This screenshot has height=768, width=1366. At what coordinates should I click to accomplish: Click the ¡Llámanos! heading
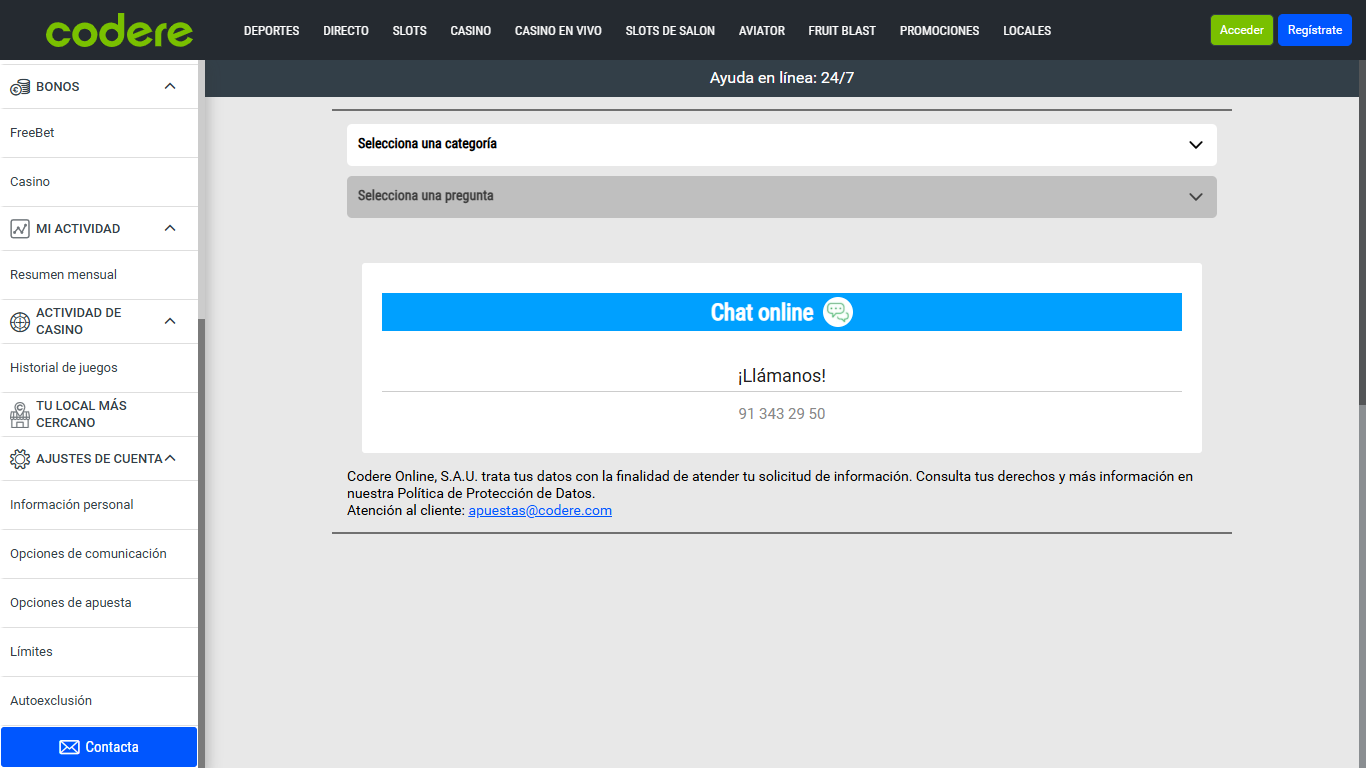click(782, 376)
